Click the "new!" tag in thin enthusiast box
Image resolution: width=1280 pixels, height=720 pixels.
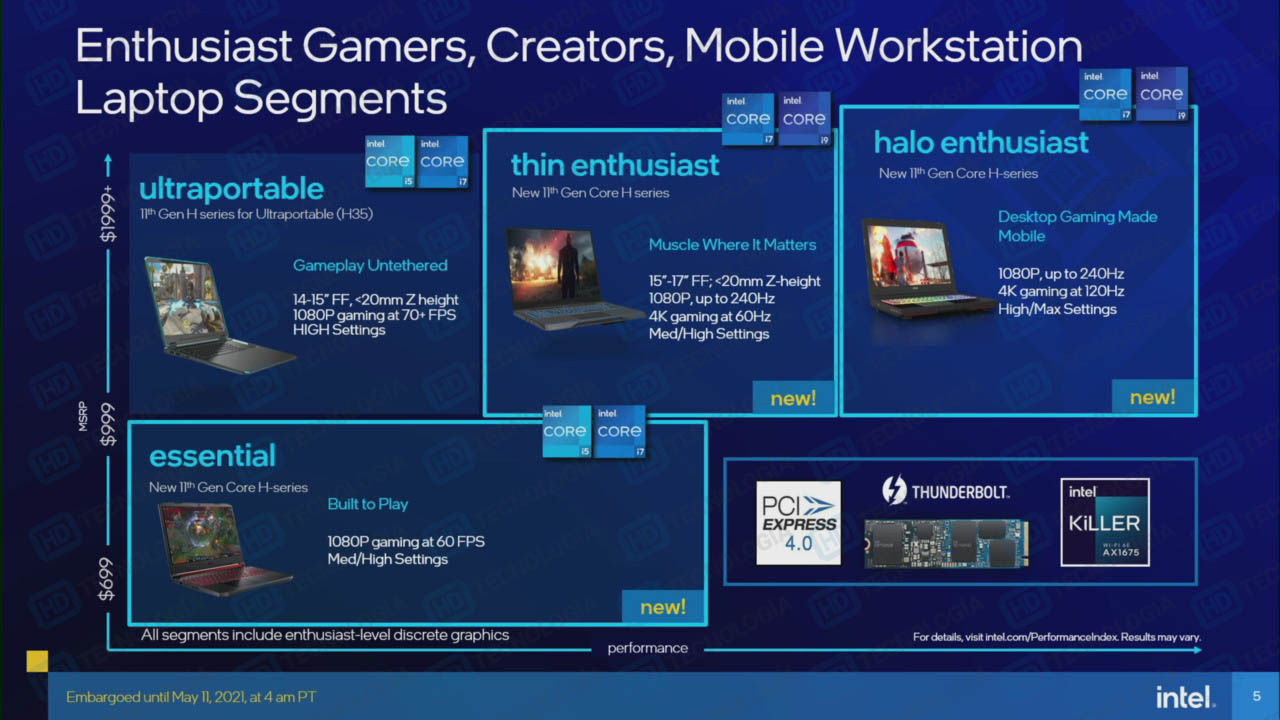coord(794,398)
